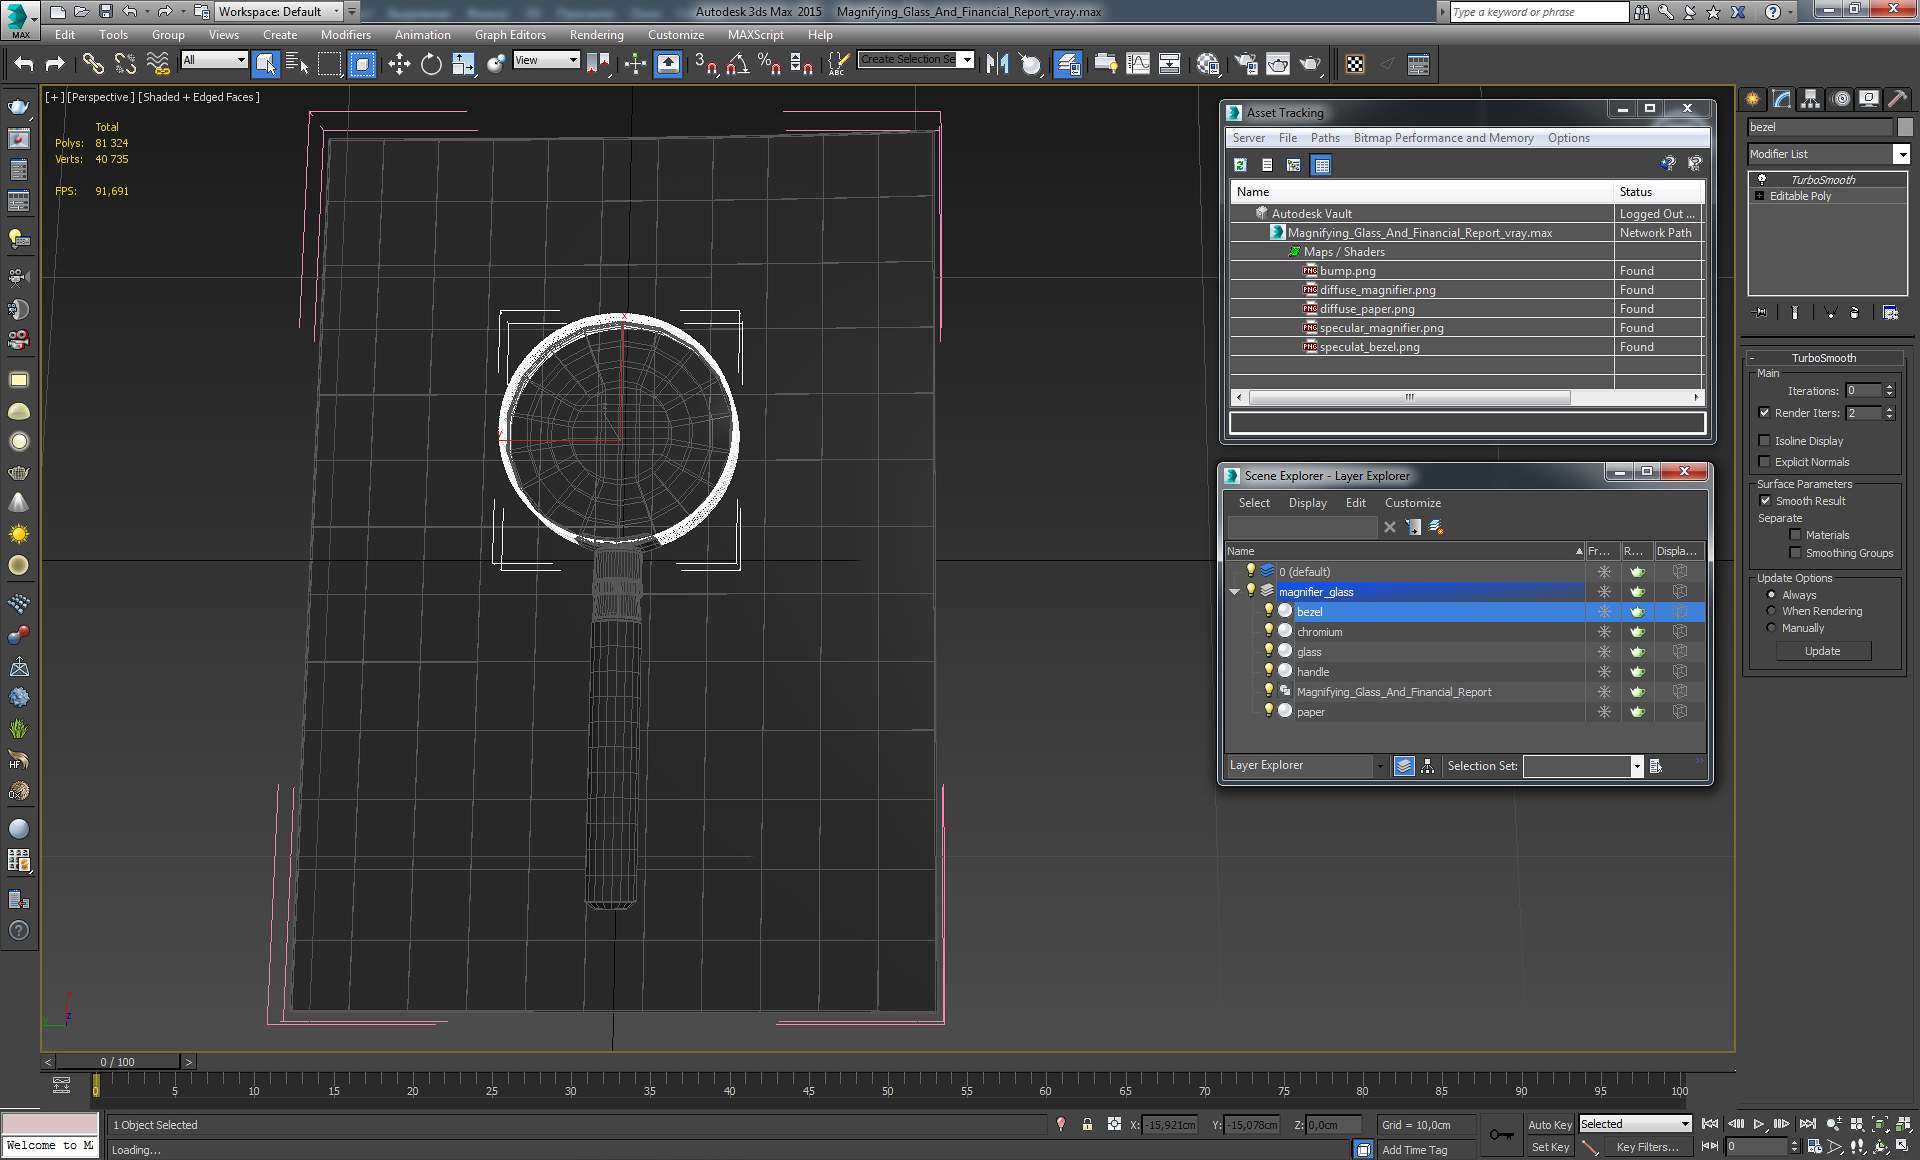
Task: Open the Rendering menu
Action: pos(596,35)
